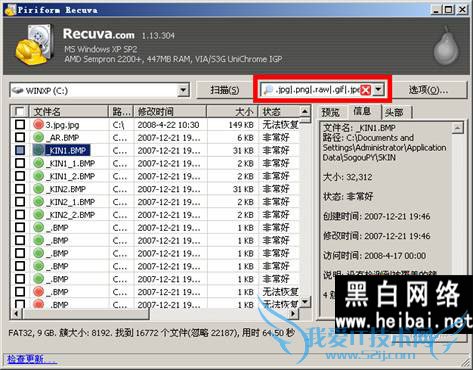The image size is (473, 370).
Task: Click the 扫描(S) scan button
Action: (225, 90)
